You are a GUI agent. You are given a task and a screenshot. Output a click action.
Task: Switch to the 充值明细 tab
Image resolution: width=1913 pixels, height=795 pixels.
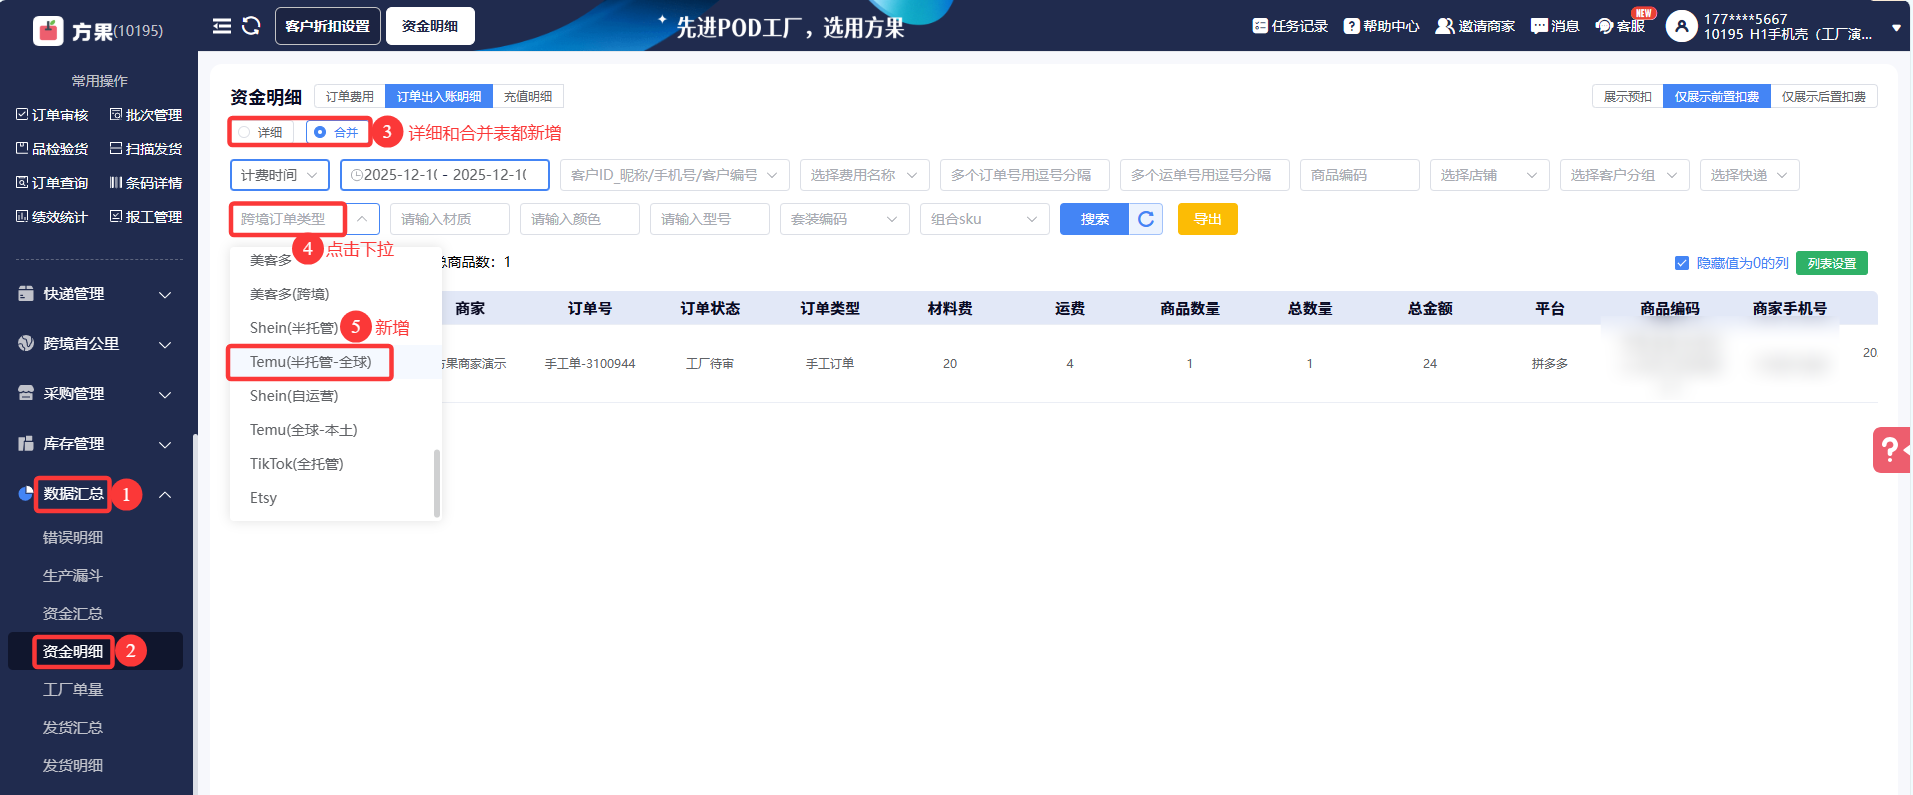click(x=528, y=96)
